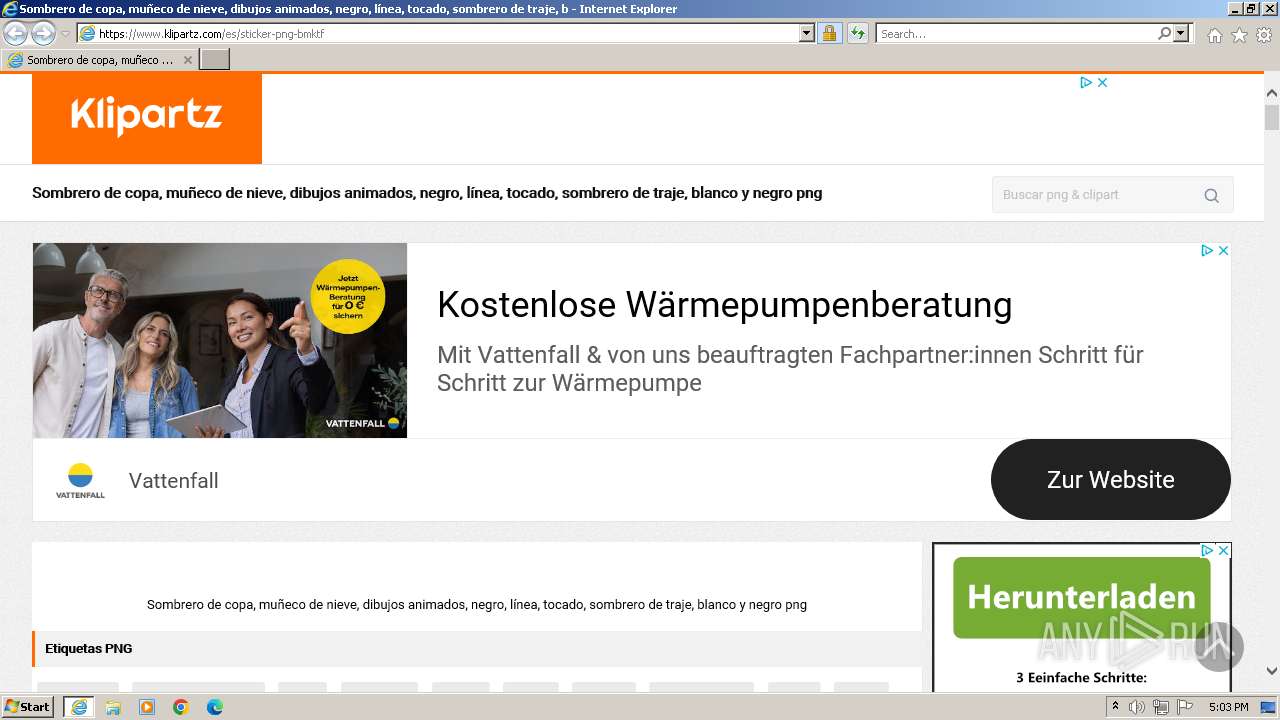Open Internet Explorer taskbar icon

78,707
